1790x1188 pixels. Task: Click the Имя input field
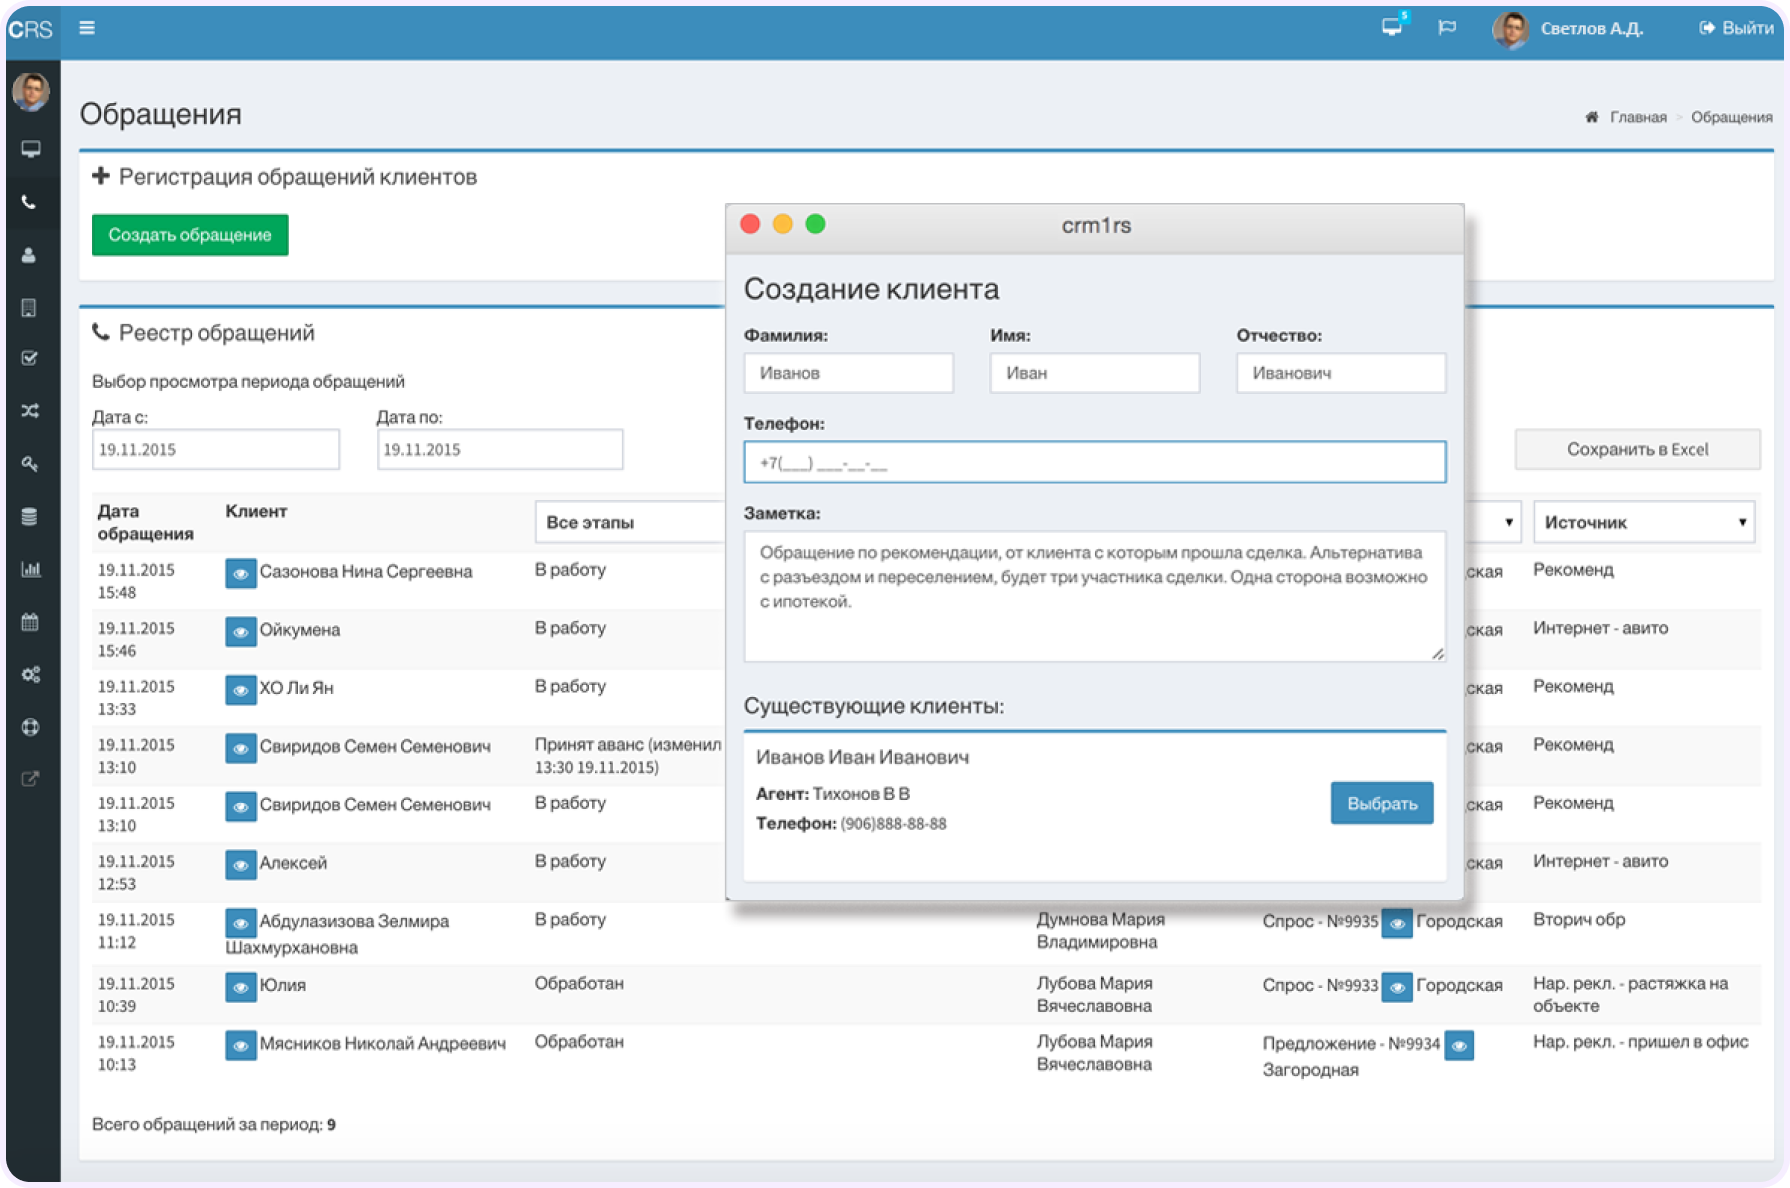click(x=1095, y=373)
